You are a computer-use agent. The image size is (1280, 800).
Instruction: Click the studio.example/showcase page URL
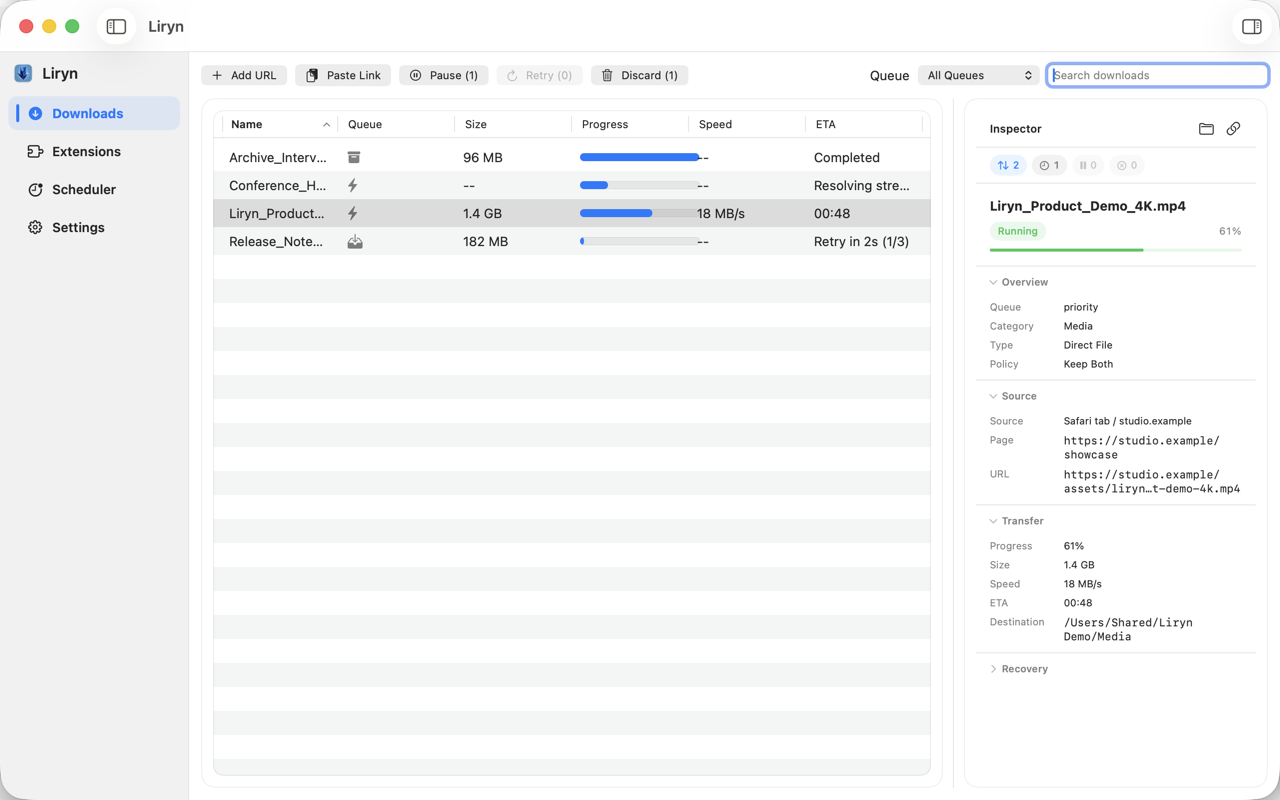point(1141,447)
